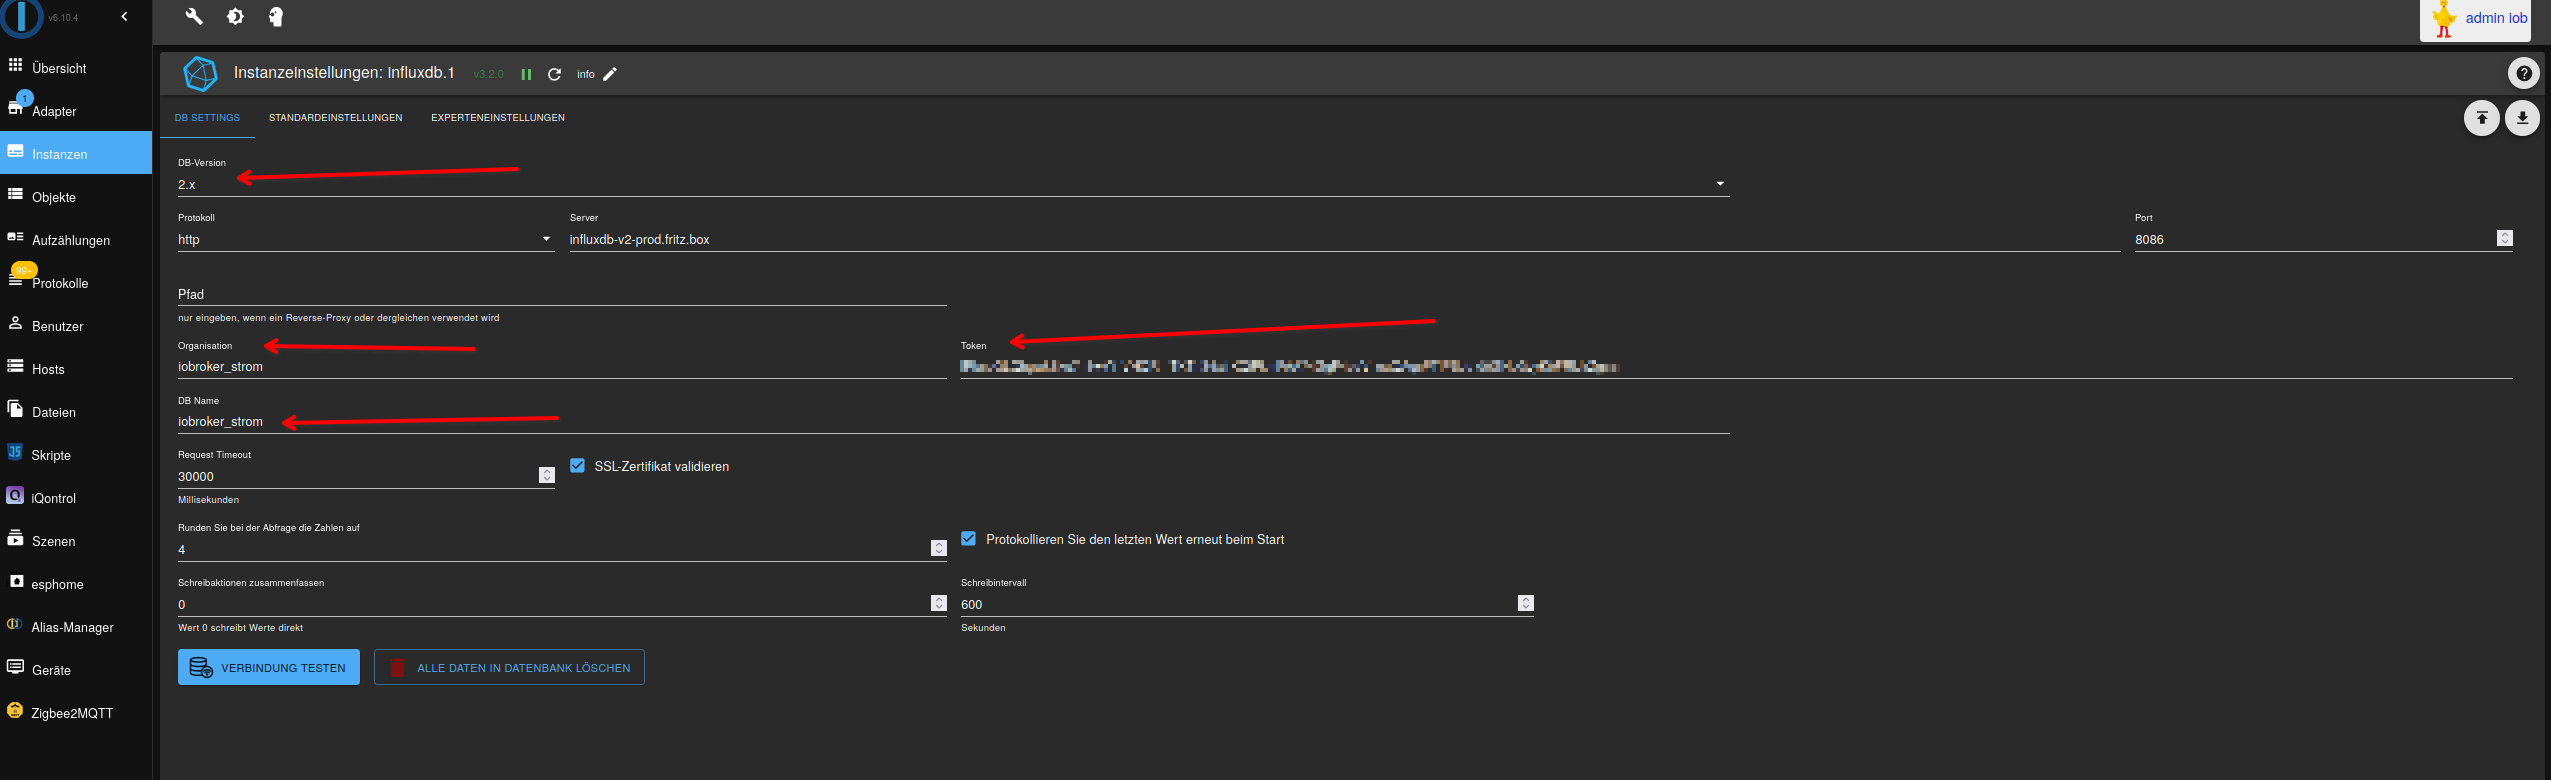
Task: Click the theme toggle sun icon
Action: tap(235, 16)
